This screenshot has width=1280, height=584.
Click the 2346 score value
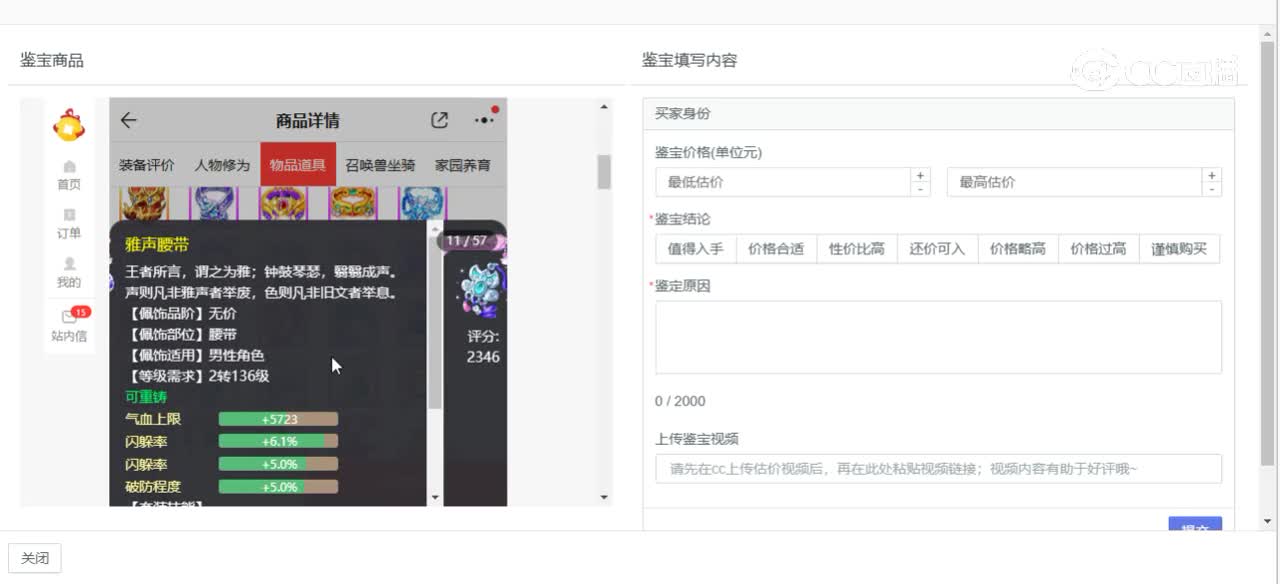tap(483, 357)
